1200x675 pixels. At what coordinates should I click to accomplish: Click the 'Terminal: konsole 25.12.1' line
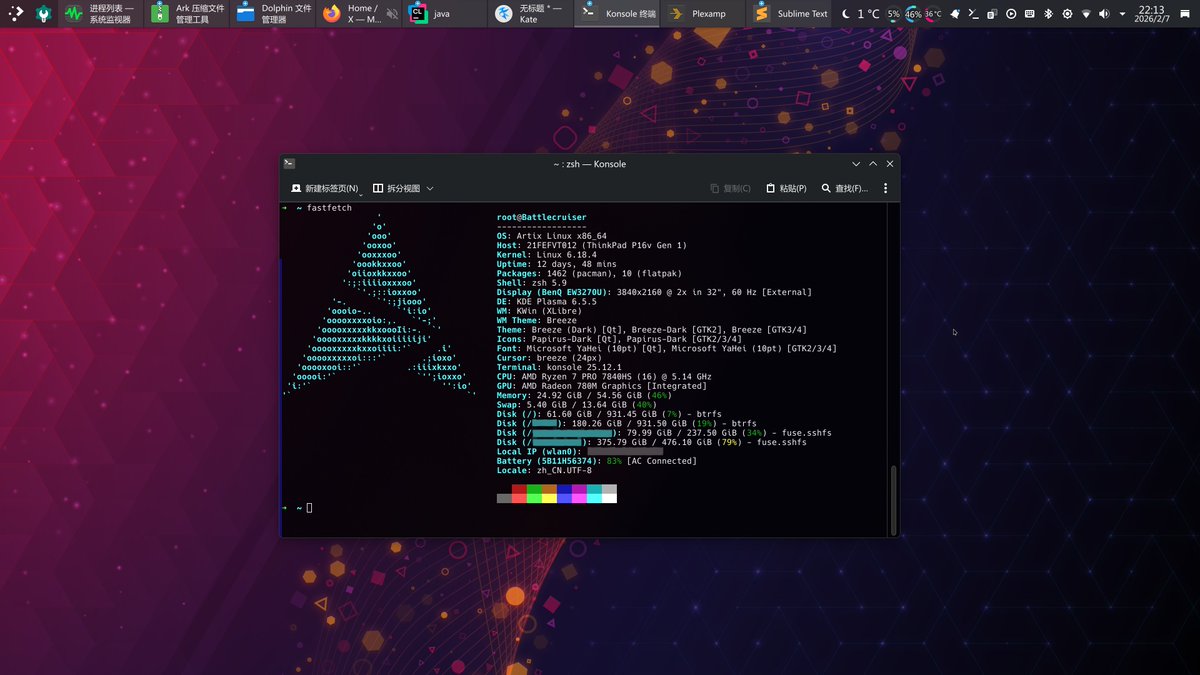click(x=559, y=367)
